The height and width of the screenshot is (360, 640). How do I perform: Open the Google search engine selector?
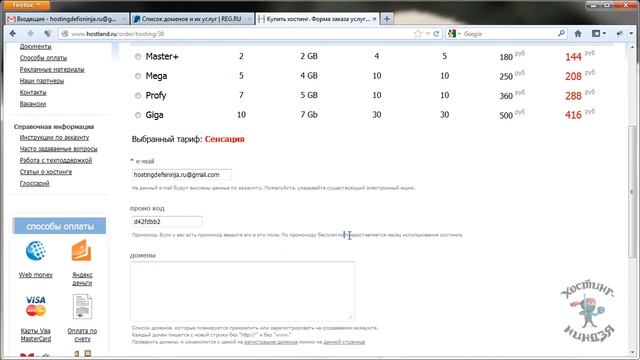[453, 34]
